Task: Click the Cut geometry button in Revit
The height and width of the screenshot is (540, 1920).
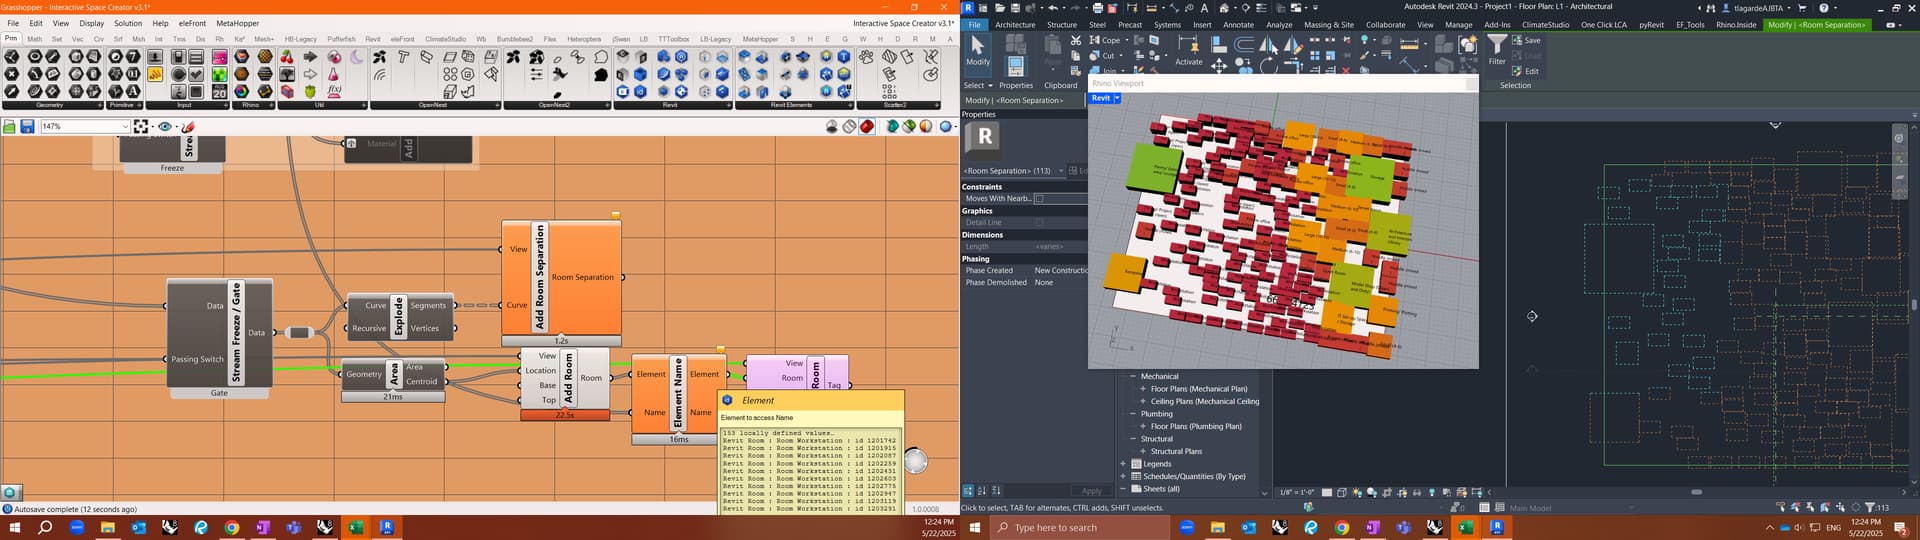Action: coord(1102,56)
